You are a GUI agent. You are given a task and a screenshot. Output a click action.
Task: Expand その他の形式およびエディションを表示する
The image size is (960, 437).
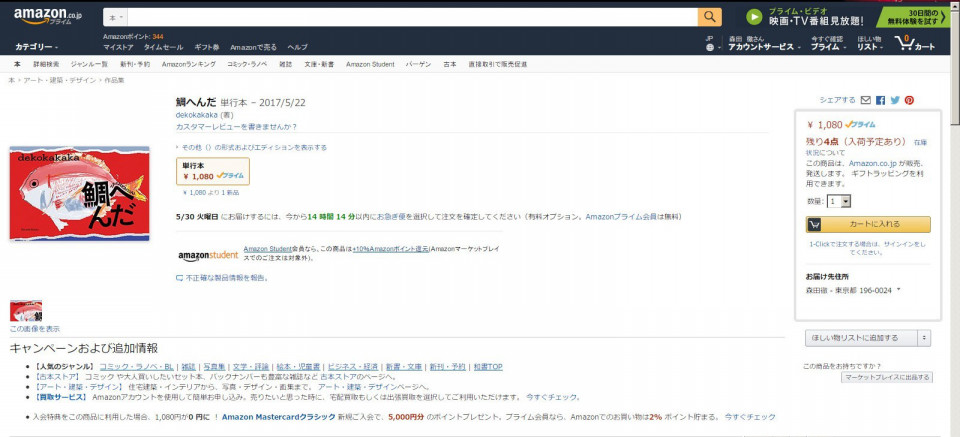[x=251, y=148]
